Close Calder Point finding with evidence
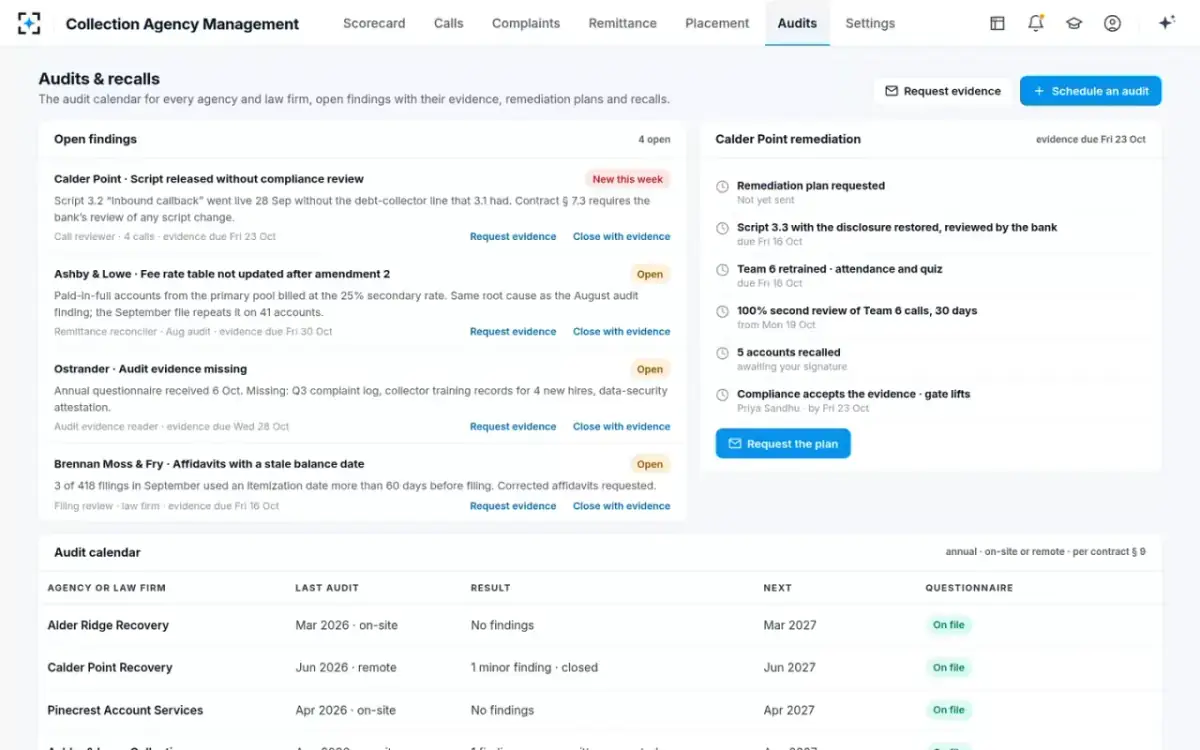This screenshot has height=750, width=1200. (x=621, y=237)
